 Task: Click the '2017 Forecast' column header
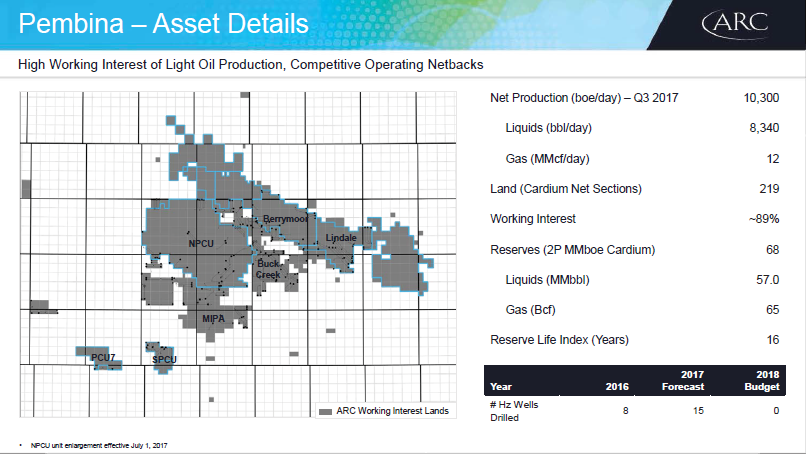coord(683,380)
